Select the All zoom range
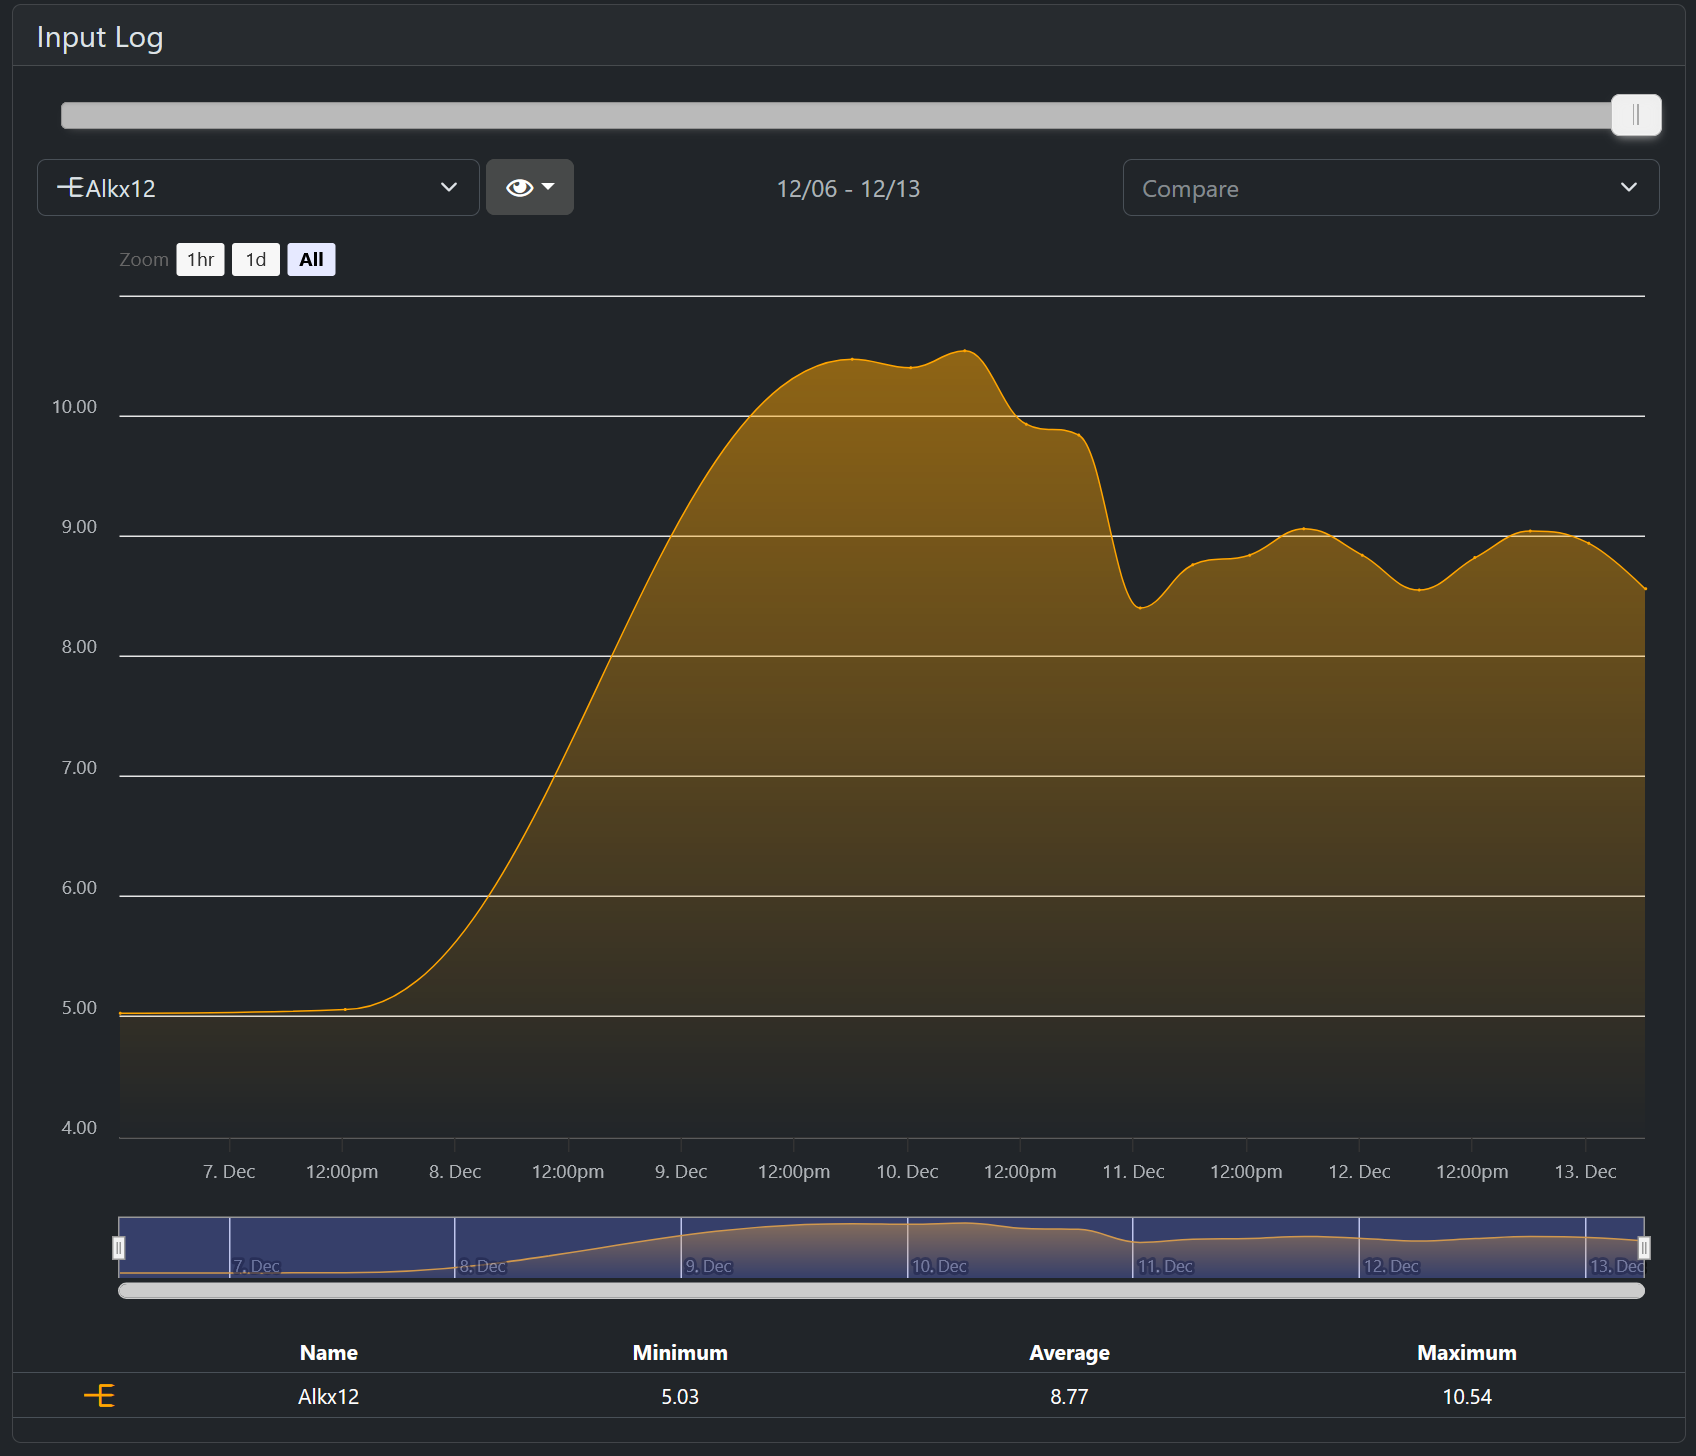Viewport: 1696px width, 1456px height. (311, 260)
